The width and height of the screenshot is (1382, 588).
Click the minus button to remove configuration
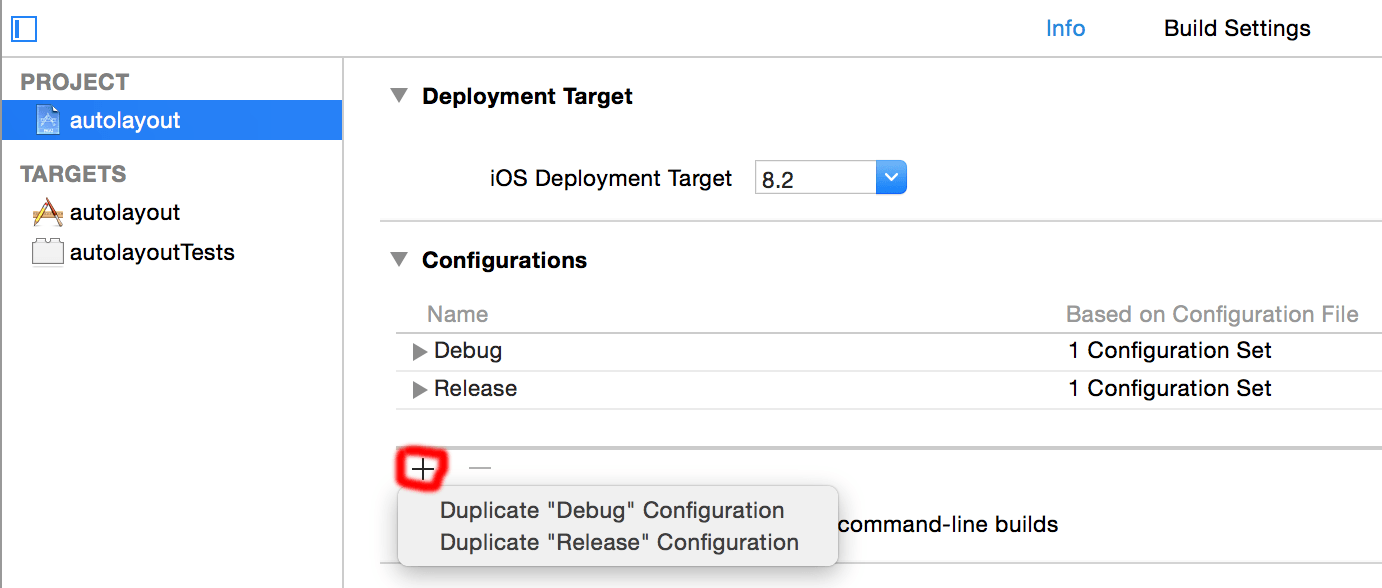pos(480,468)
